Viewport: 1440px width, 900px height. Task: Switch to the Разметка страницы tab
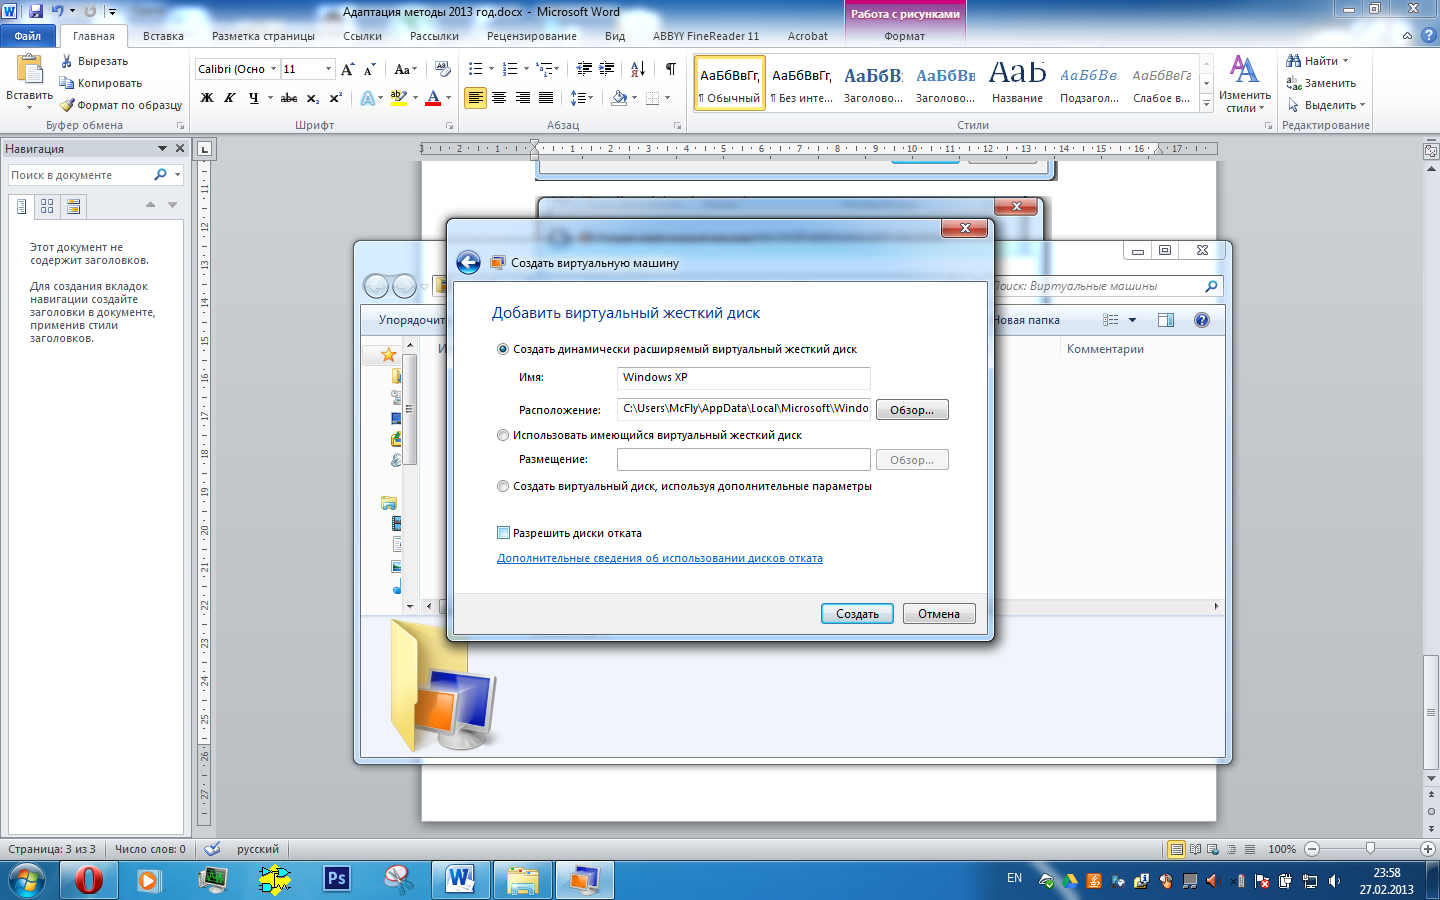click(263, 36)
